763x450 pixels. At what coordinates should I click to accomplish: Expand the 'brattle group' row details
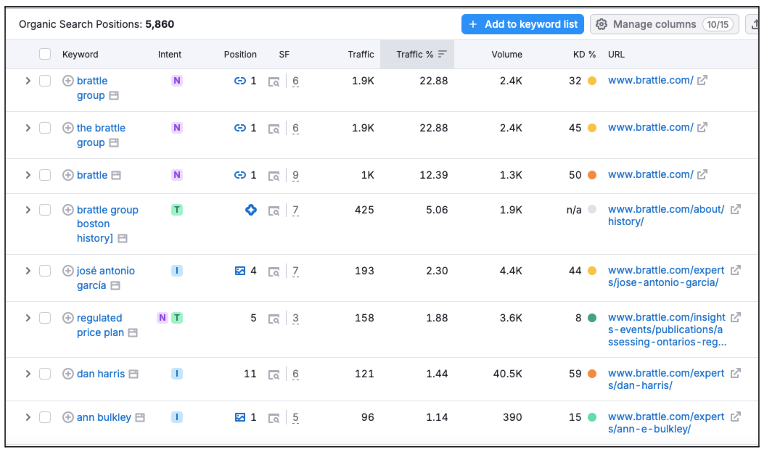[x=28, y=81]
